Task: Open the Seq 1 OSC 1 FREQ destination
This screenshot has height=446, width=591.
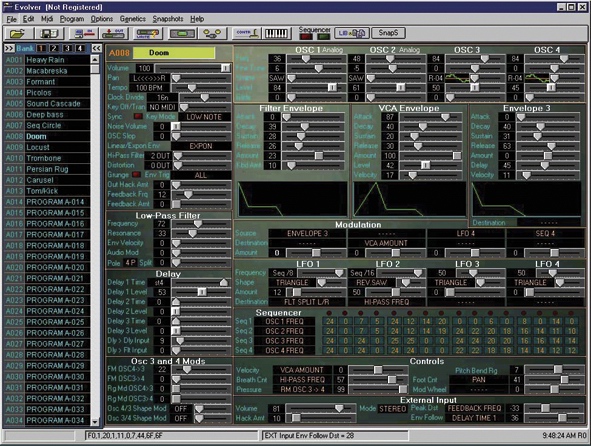Action: coord(285,321)
